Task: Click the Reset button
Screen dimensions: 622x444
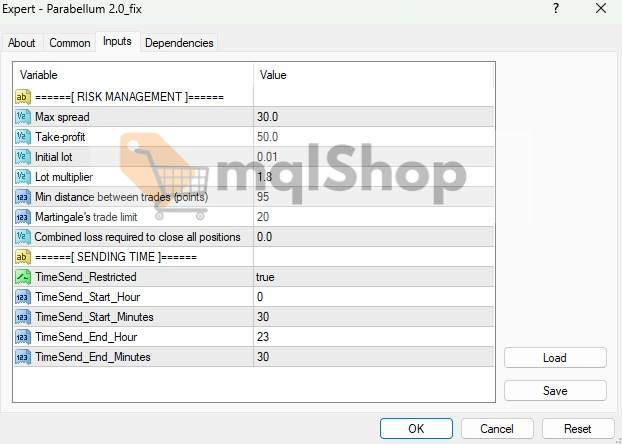Action: click(x=578, y=429)
